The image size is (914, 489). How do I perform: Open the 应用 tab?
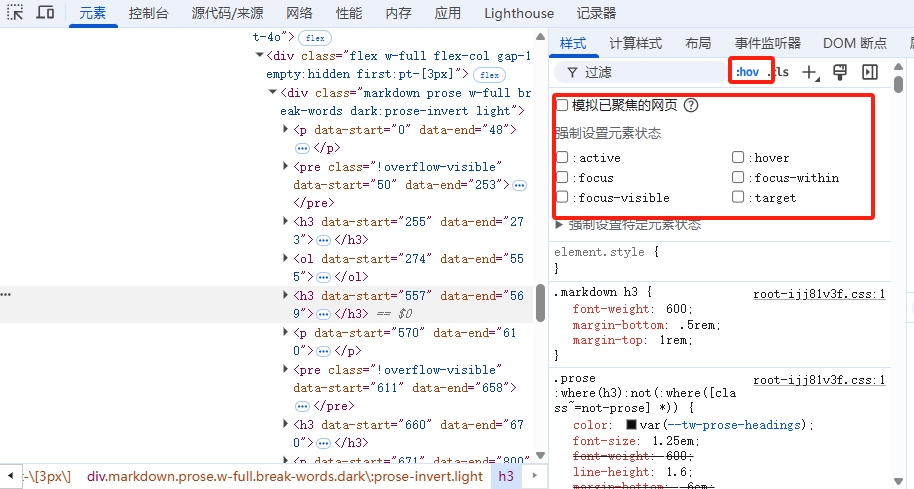(x=448, y=13)
